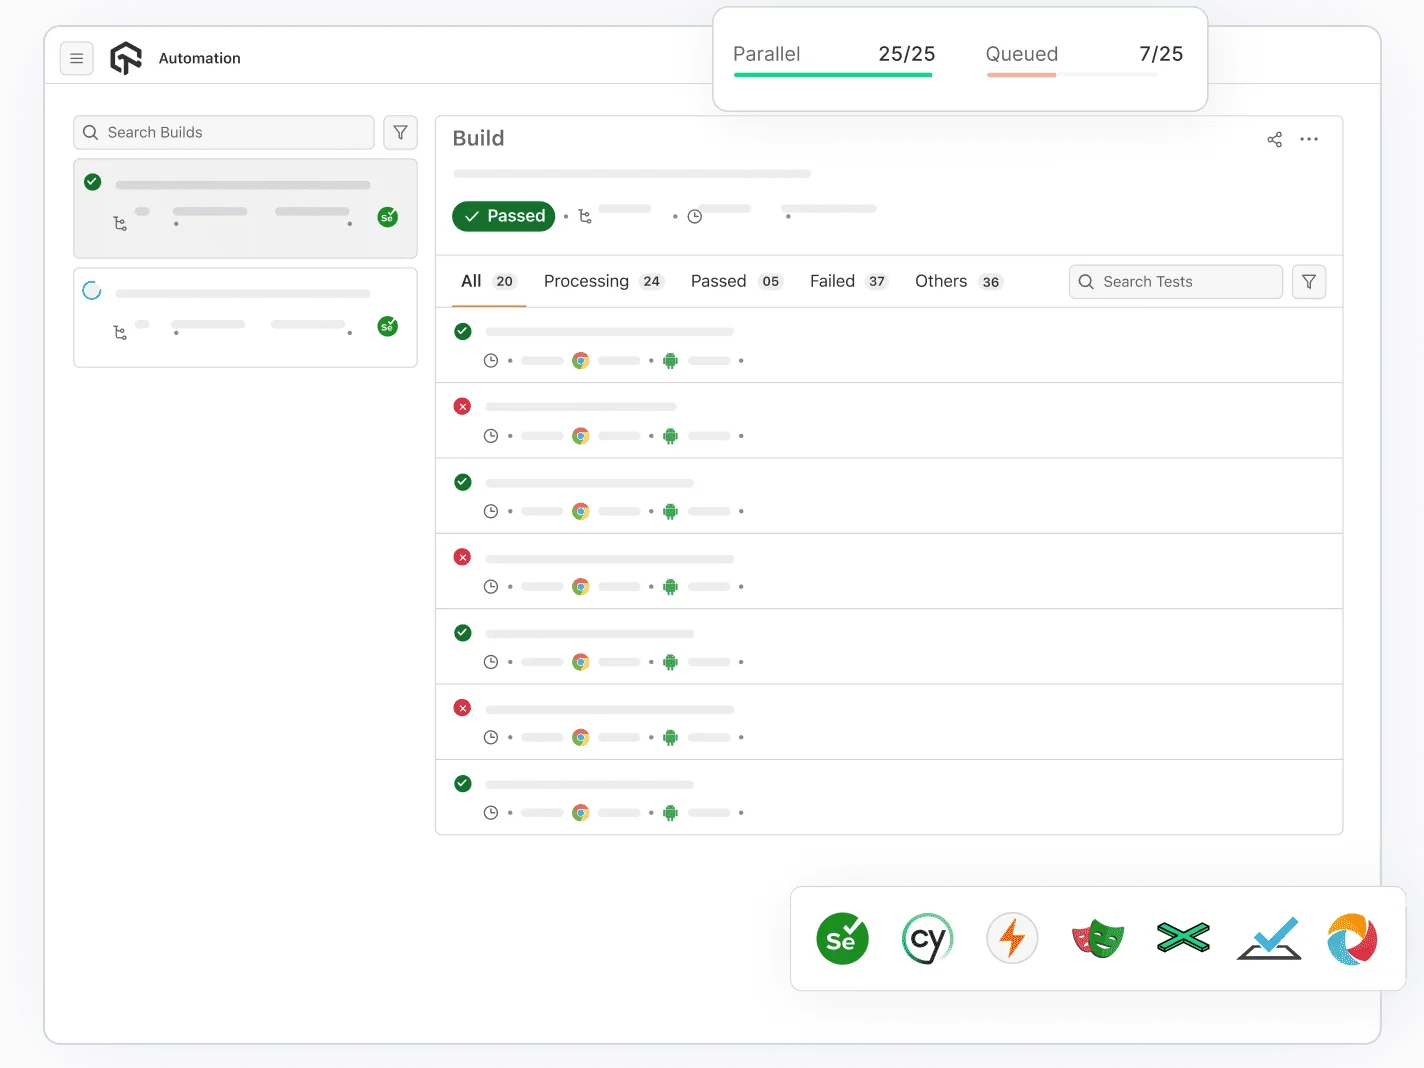Screen dimensions: 1424x1068
Task: Click the share icon in Build header
Action: pyautogui.click(x=1274, y=139)
